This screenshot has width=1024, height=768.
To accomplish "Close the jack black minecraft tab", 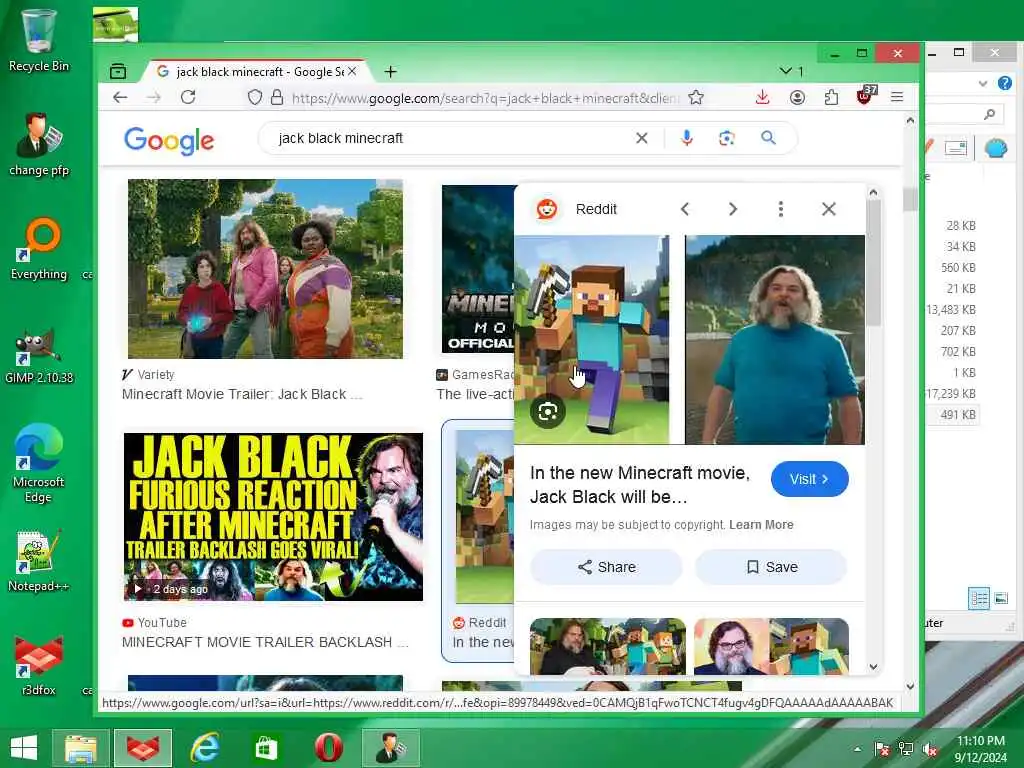I will [353, 71].
